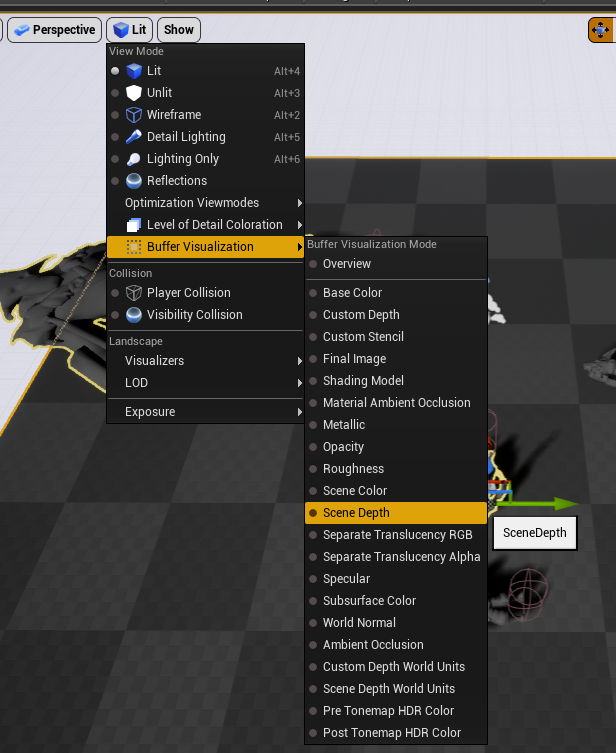Select Detail Lighting radio button

pyautogui.click(x=115, y=137)
